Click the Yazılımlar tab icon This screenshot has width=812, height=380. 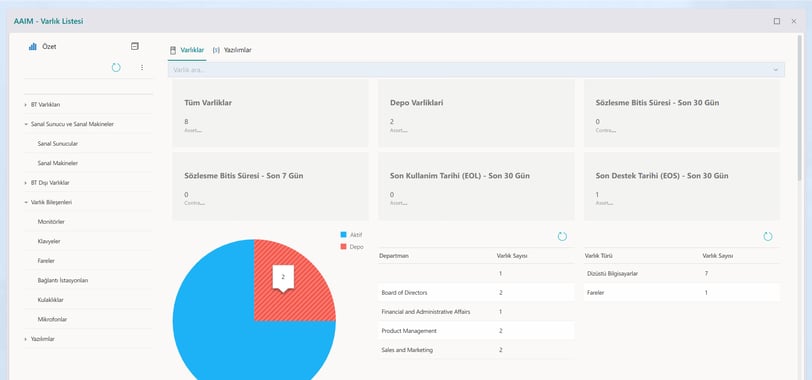tap(216, 50)
